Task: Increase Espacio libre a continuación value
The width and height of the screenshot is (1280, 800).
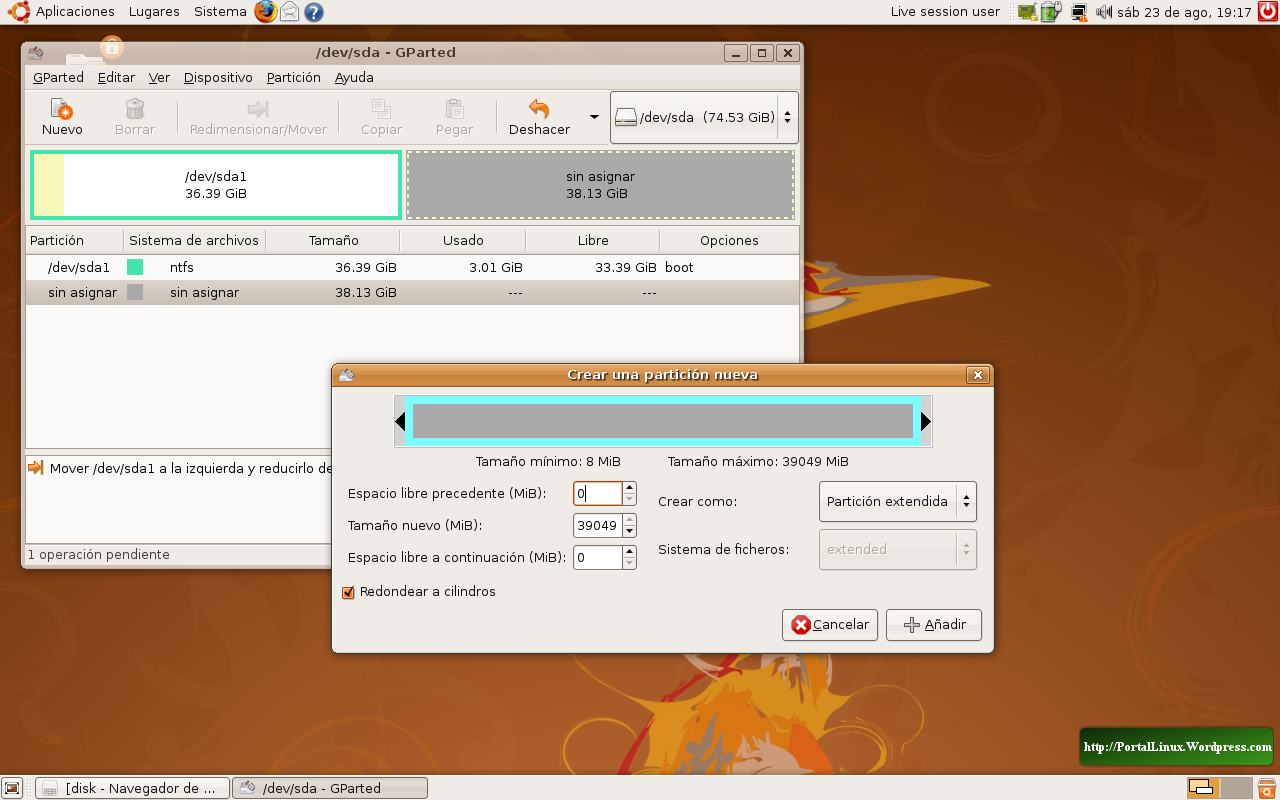Action: 629,552
